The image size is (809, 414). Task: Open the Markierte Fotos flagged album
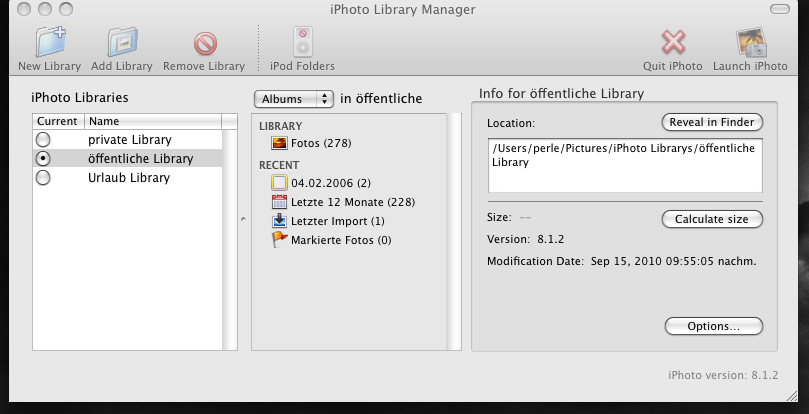click(x=340, y=240)
